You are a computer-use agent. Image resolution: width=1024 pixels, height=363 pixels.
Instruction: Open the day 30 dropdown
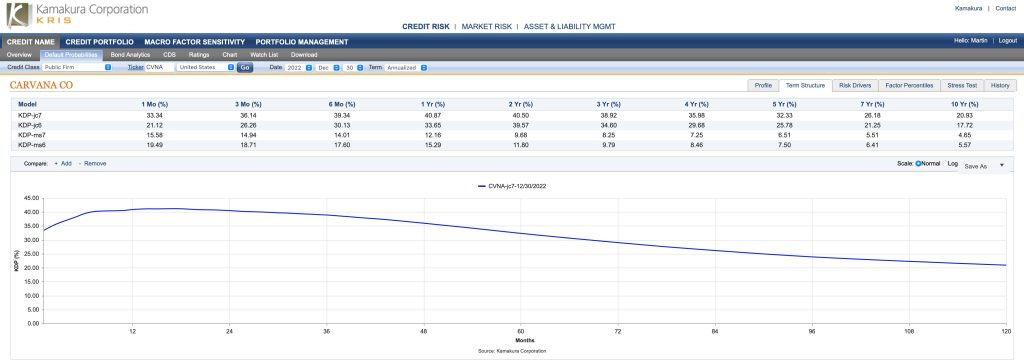[354, 67]
